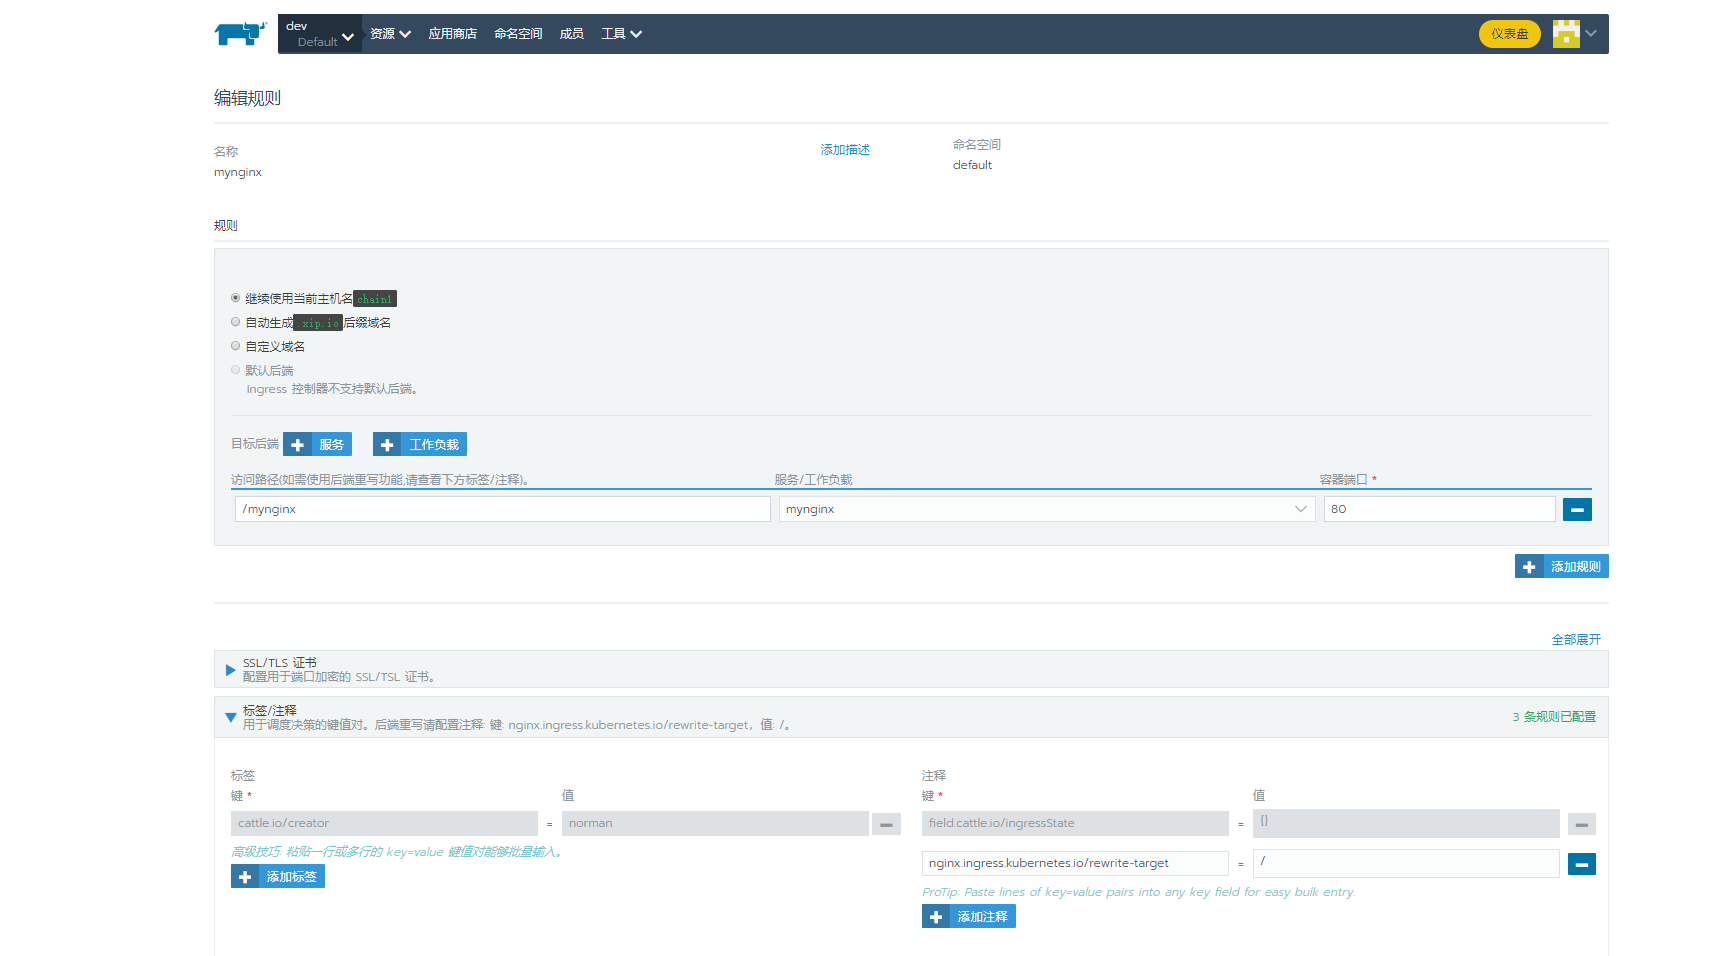Open dev Default project dropdown
Viewport: 1735px width, 956px height.
(320, 34)
